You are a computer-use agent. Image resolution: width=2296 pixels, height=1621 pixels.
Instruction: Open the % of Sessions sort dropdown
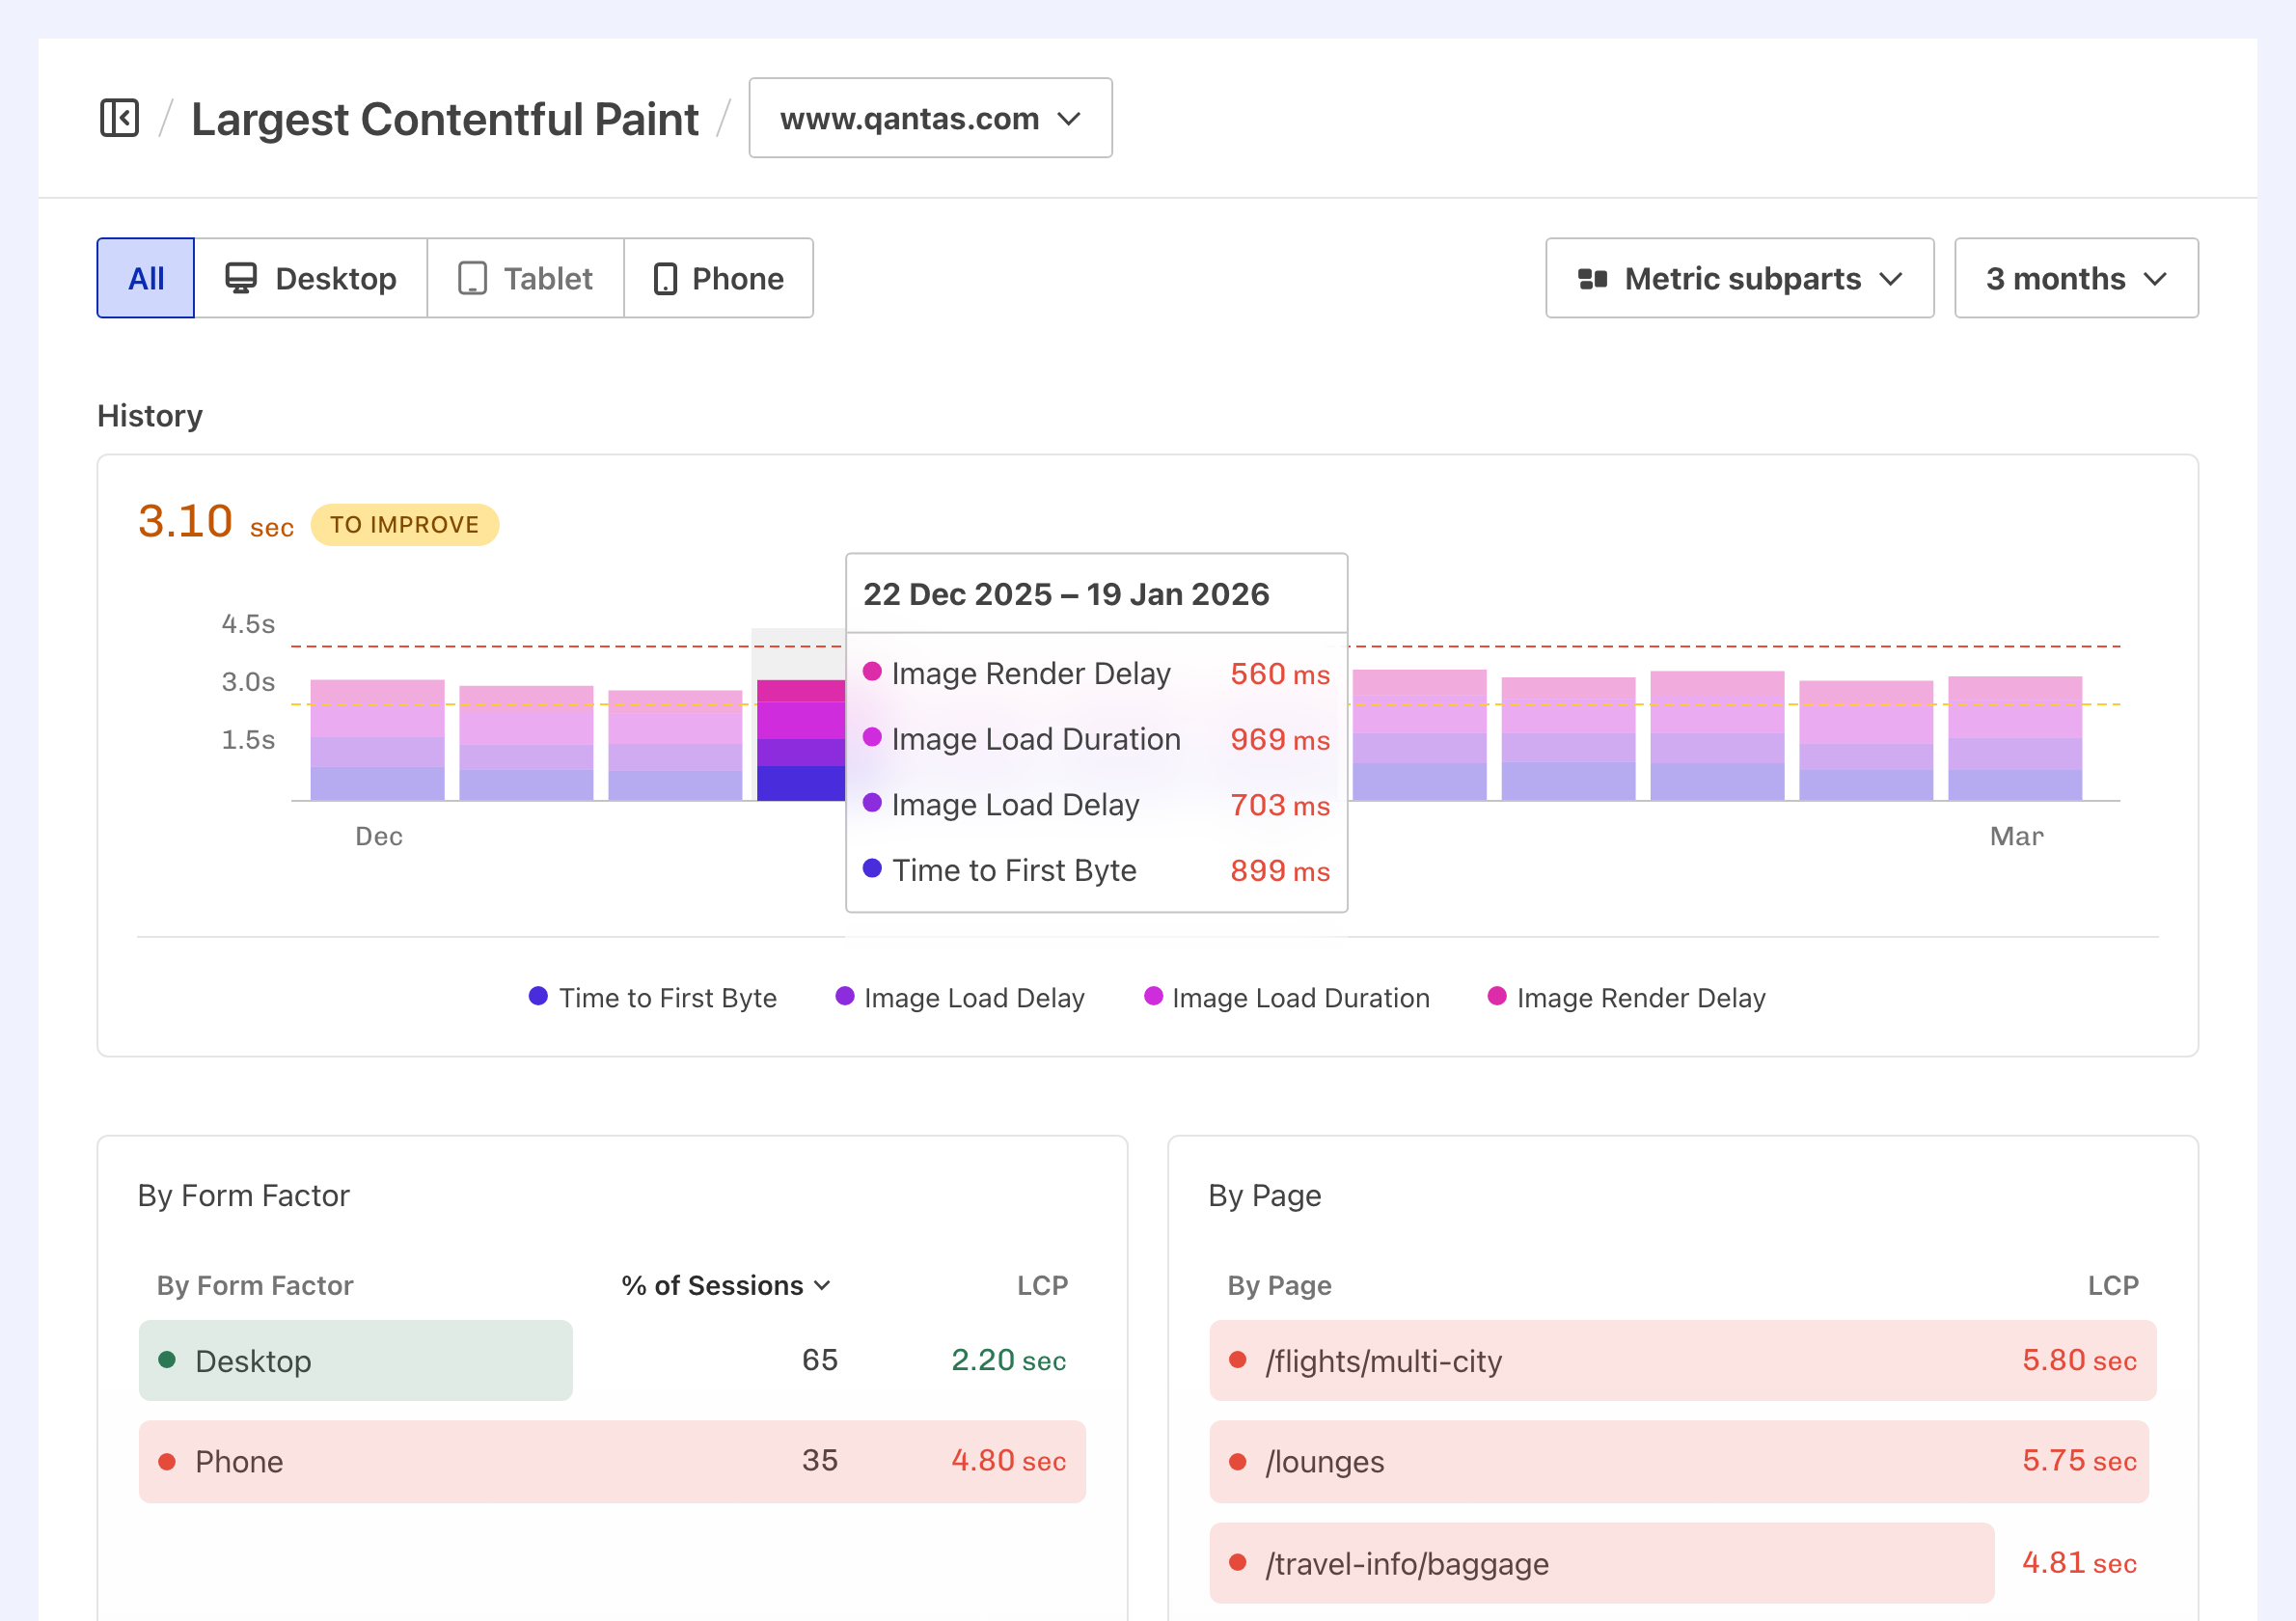point(726,1286)
